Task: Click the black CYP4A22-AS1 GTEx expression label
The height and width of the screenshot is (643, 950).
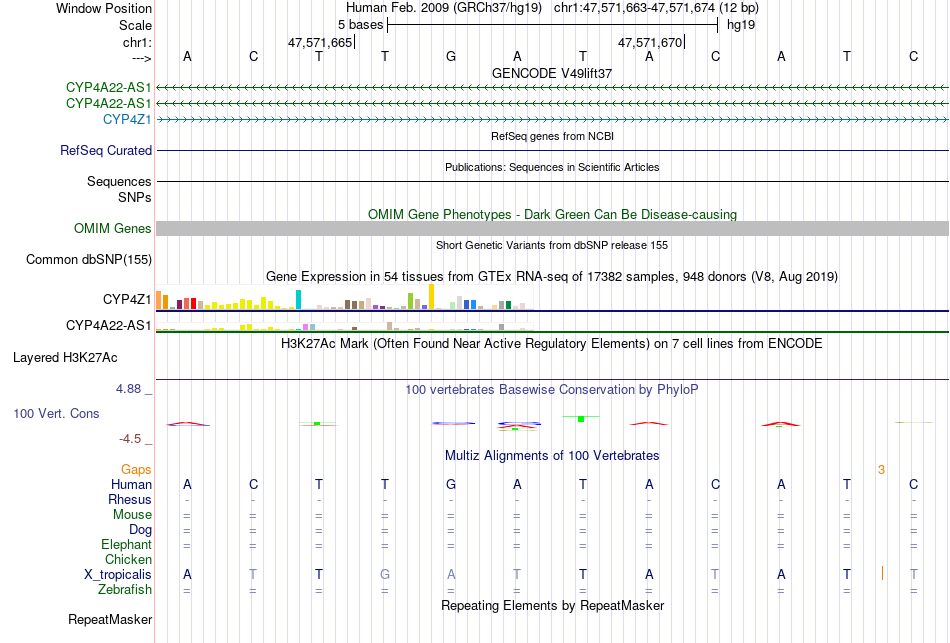Action: [108, 325]
